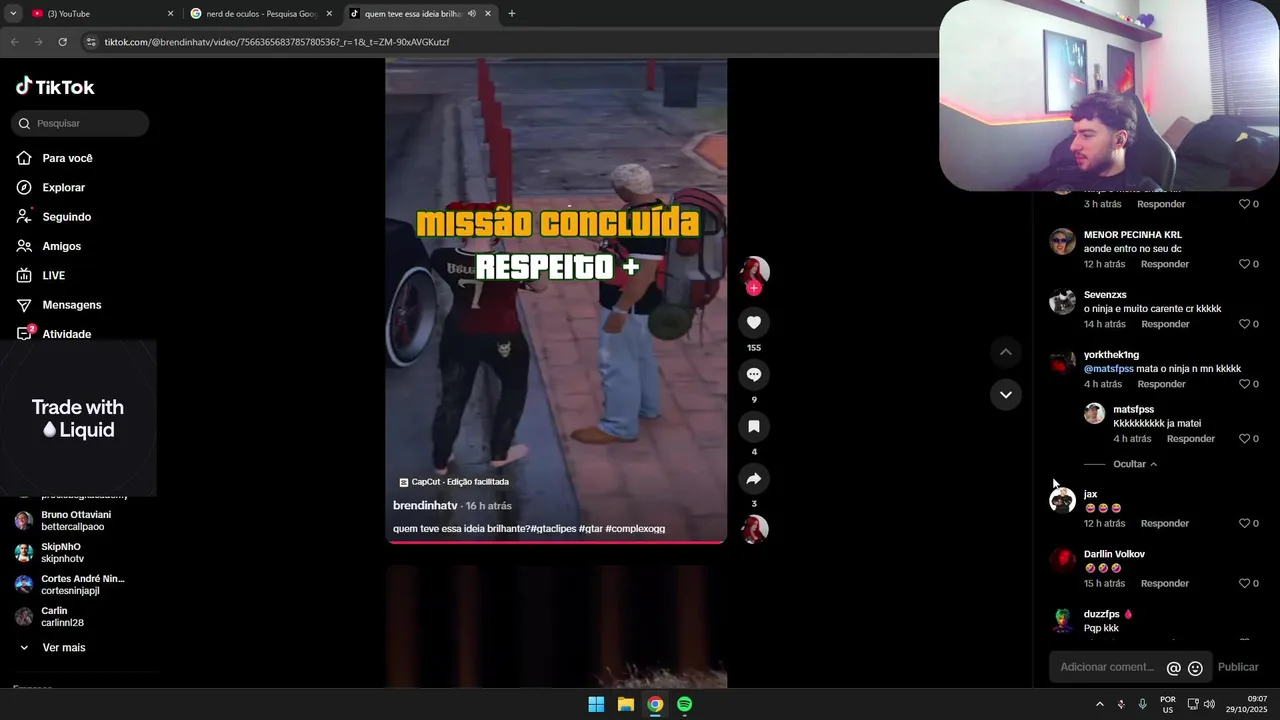Expand following list with Ver mais

64,648
